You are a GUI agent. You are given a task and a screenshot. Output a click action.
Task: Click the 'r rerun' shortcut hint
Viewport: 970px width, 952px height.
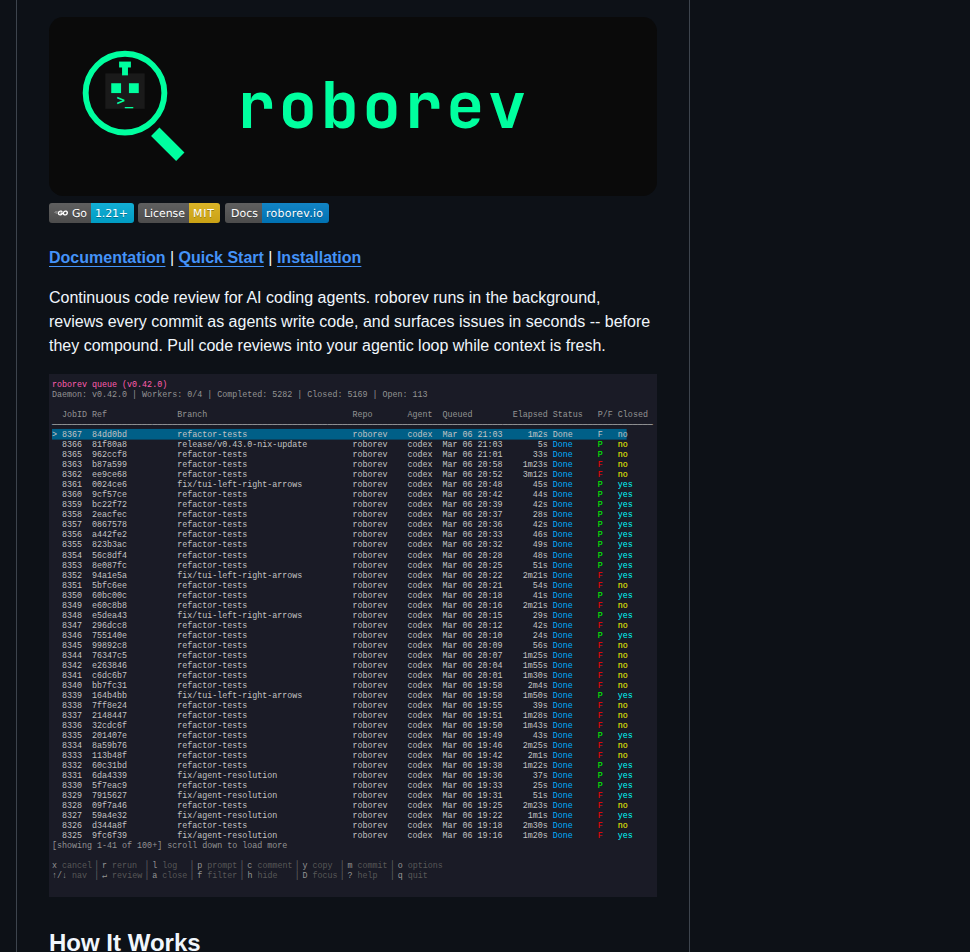point(119,865)
